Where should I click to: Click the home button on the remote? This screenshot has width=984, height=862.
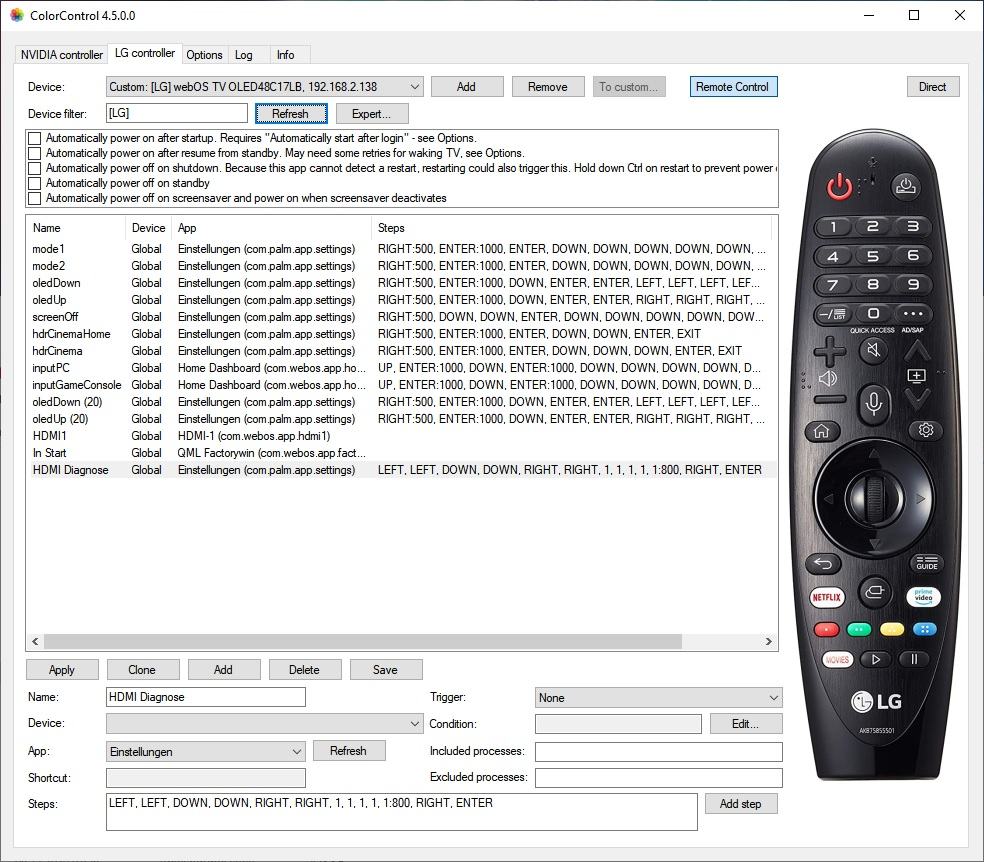click(821, 431)
